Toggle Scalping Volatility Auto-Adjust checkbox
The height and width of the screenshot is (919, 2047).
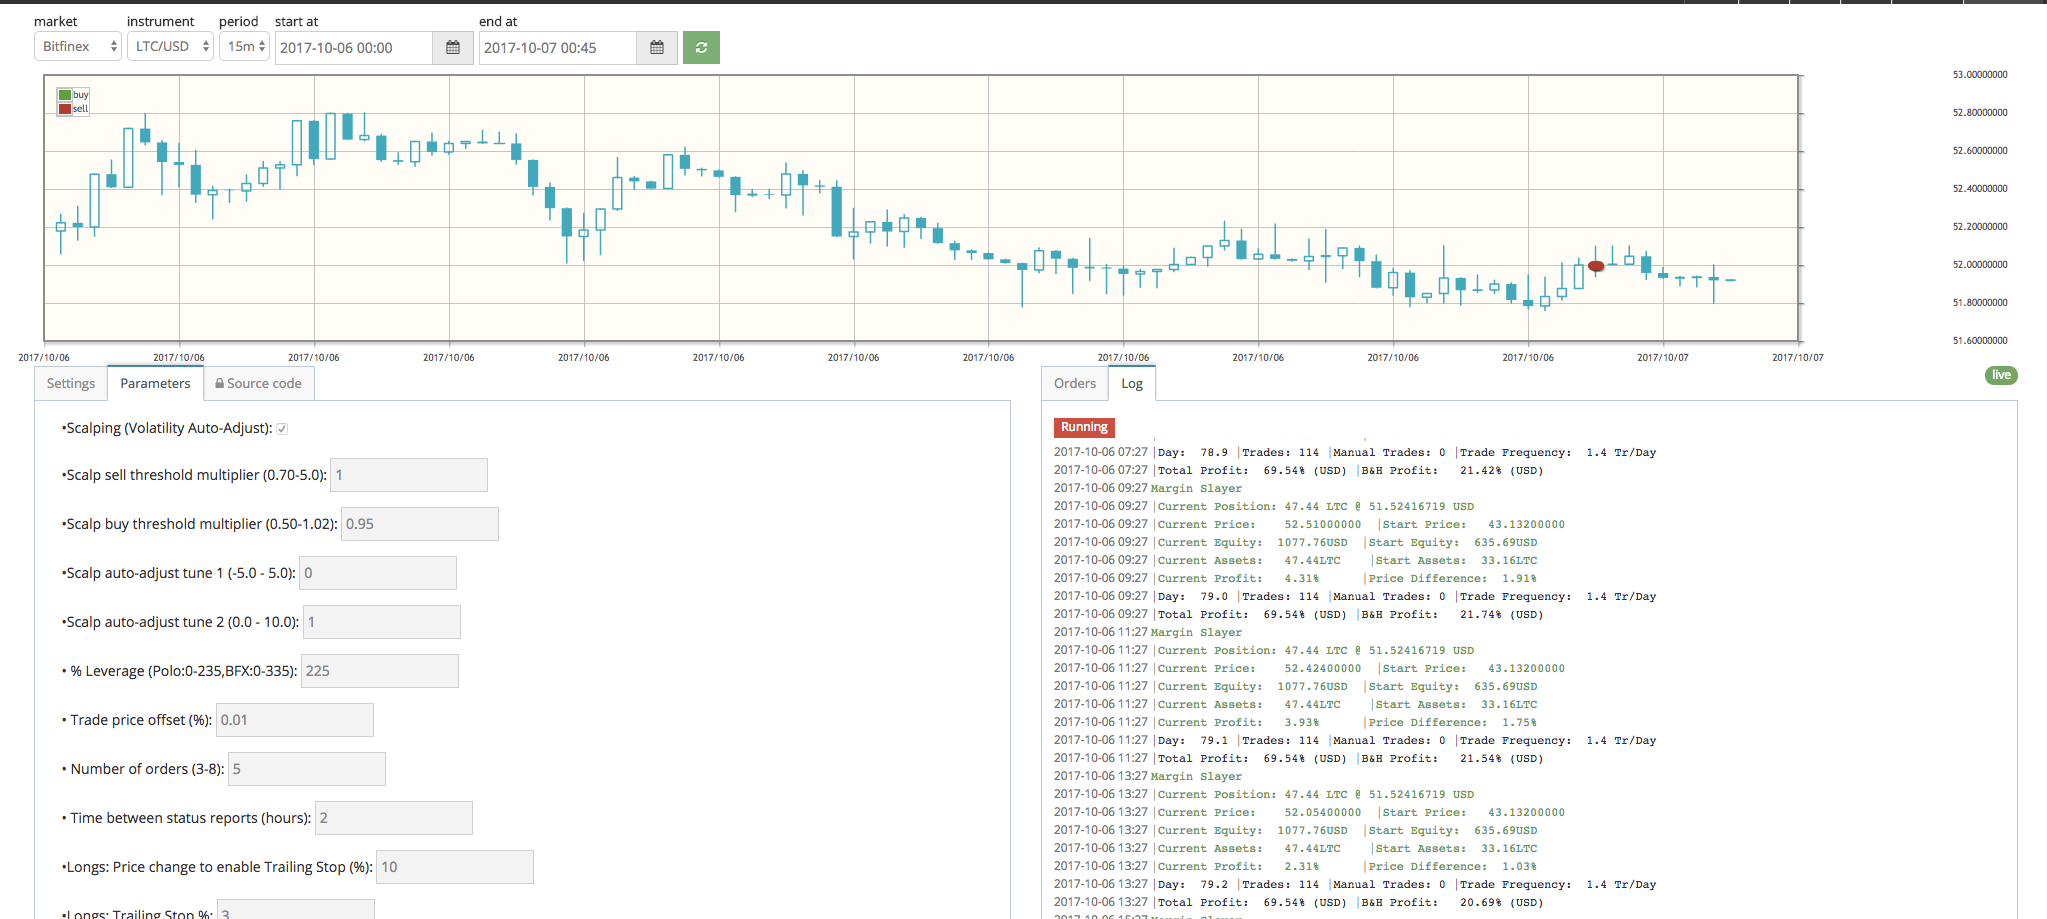(282, 429)
